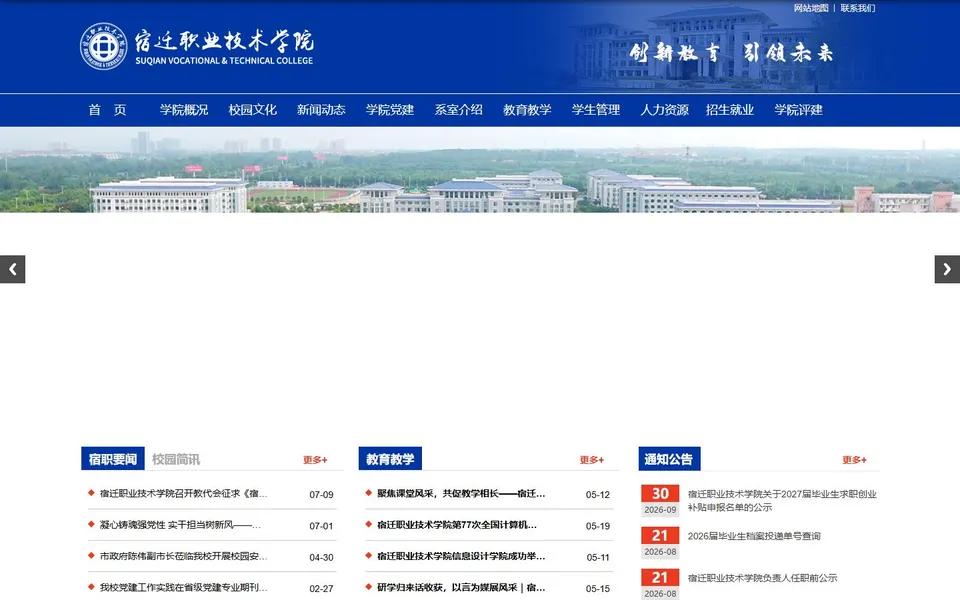Screen dimensions: 960x600
Task: Go to 首页 in navigation bar
Action: 107,110
